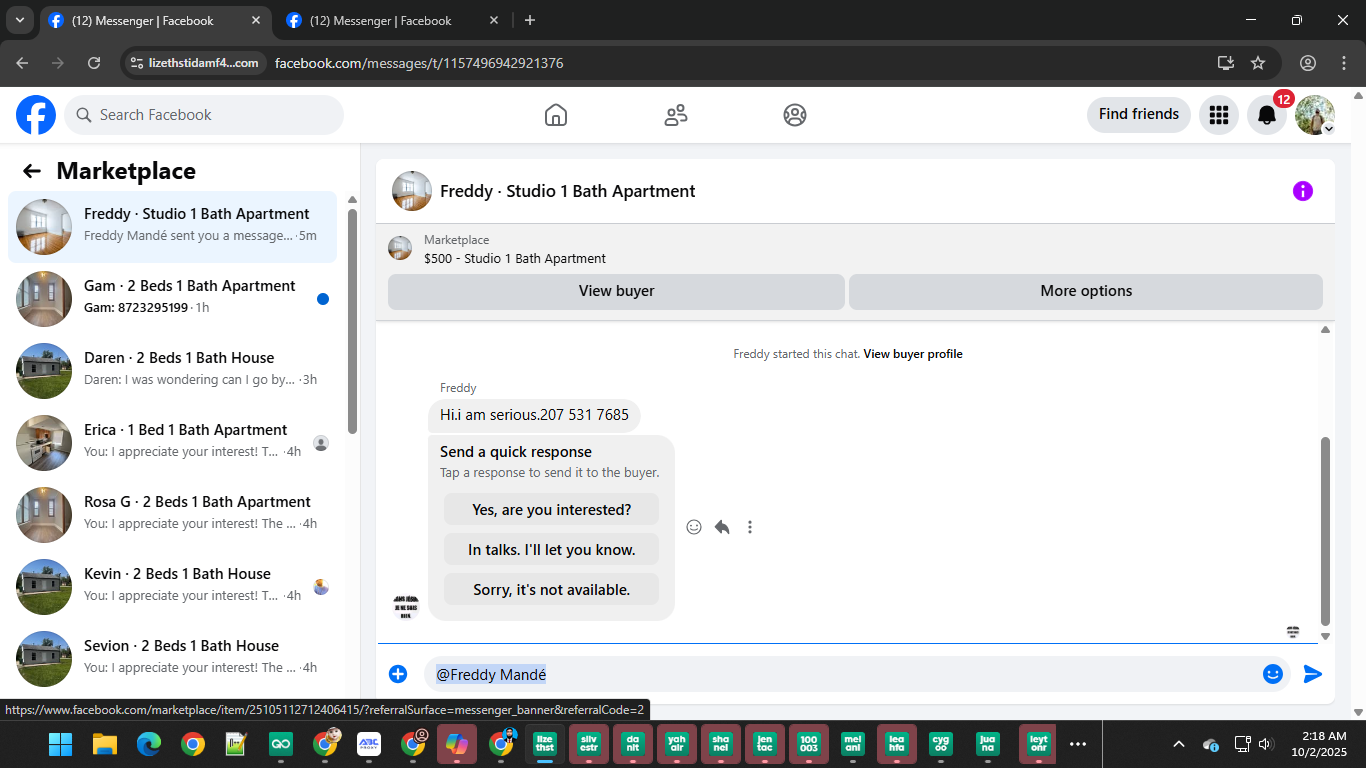Send the message with arrow icon

pyautogui.click(x=1313, y=674)
